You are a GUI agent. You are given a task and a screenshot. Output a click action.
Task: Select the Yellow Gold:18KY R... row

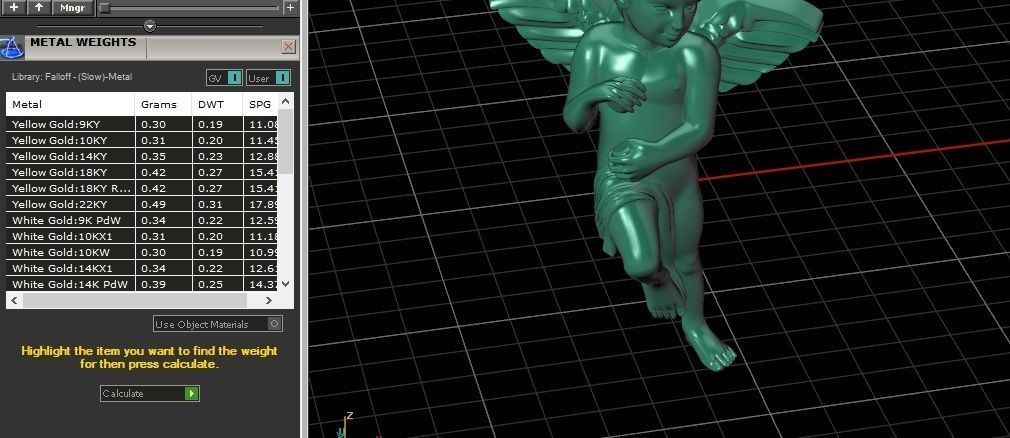(142, 189)
